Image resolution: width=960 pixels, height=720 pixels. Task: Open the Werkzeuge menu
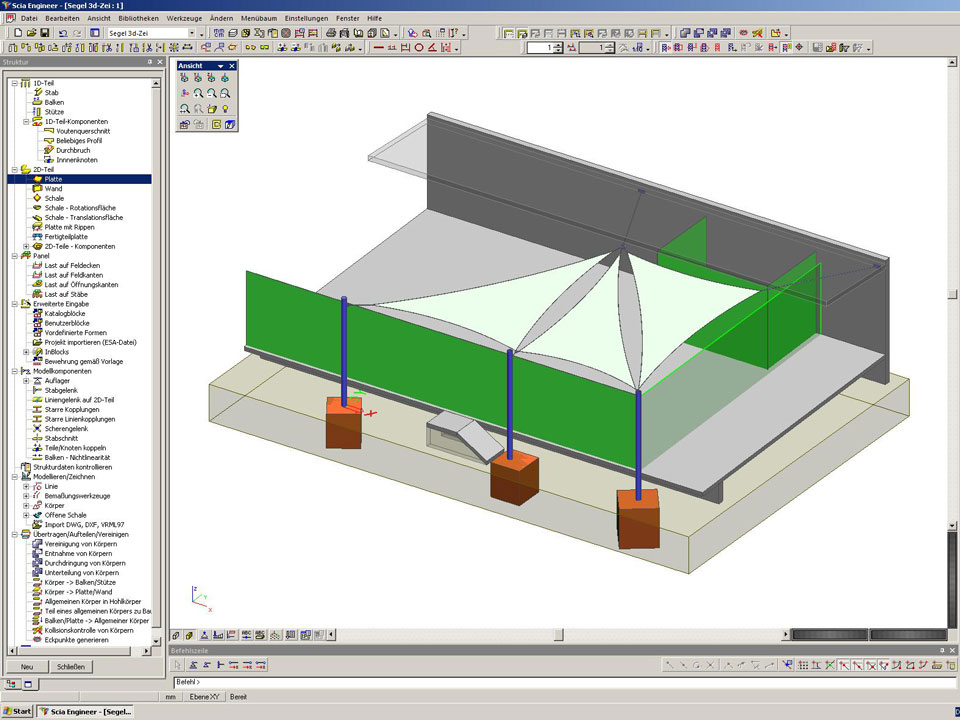pos(185,18)
